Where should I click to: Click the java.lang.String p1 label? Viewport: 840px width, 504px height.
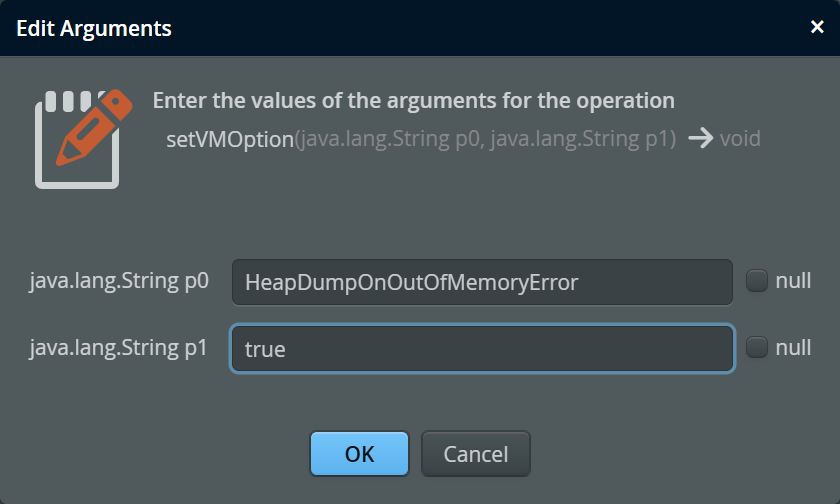click(x=118, y=348)
